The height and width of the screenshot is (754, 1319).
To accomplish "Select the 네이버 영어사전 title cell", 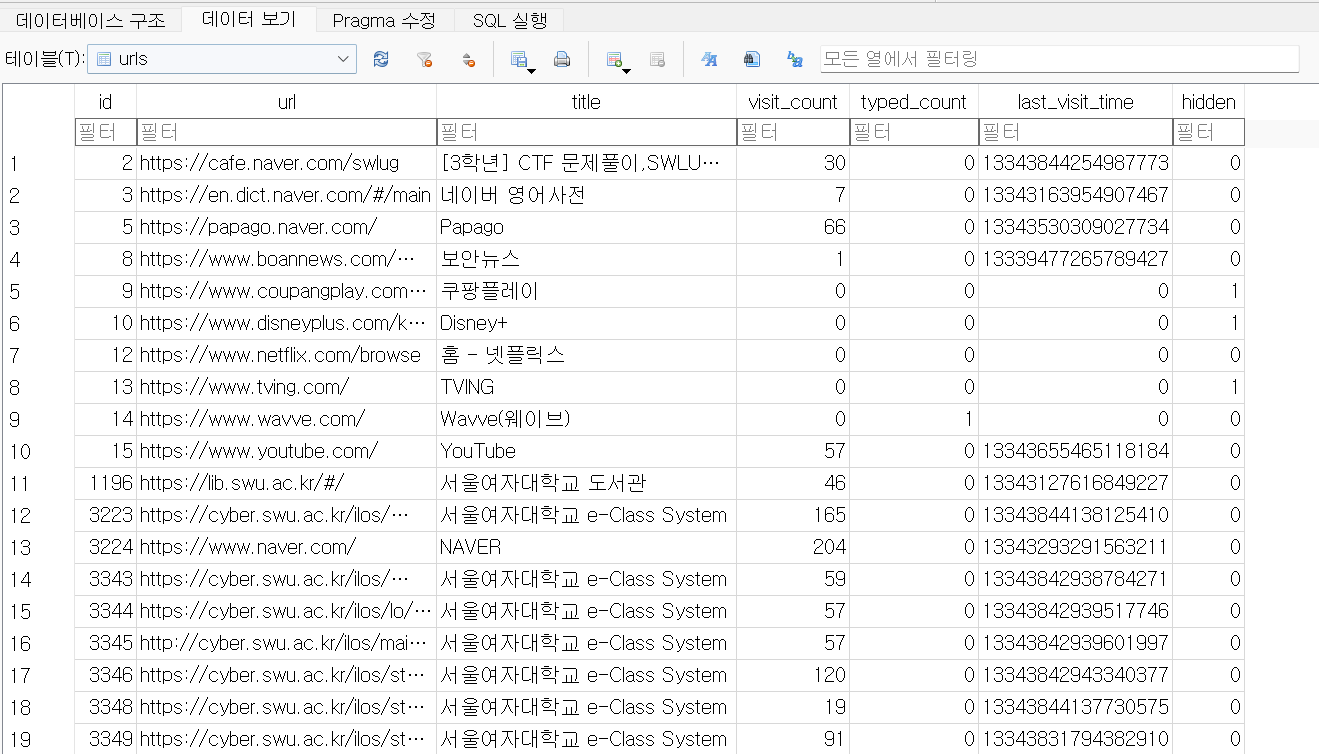I will [586, 195].
